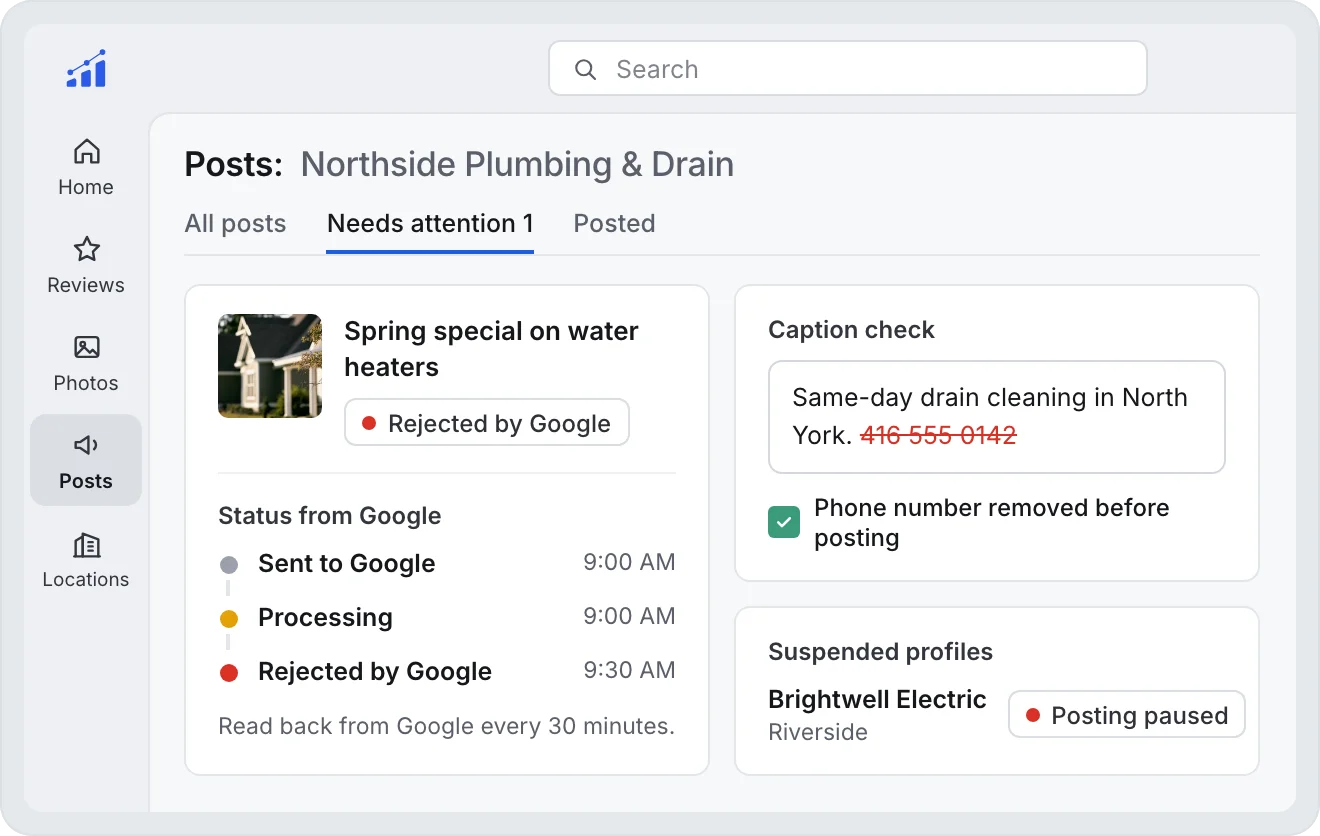Click the Northside Plumbing & Drain heading
This screenshot has height=836, width=1320.
[517, 164]
